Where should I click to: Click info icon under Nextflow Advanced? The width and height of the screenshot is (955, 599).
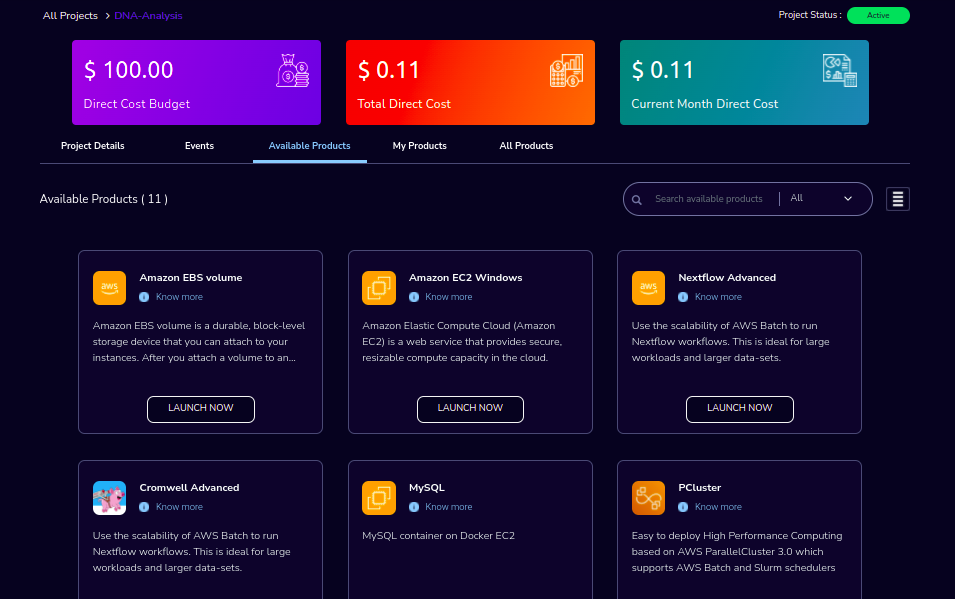[x=683, y=297]
